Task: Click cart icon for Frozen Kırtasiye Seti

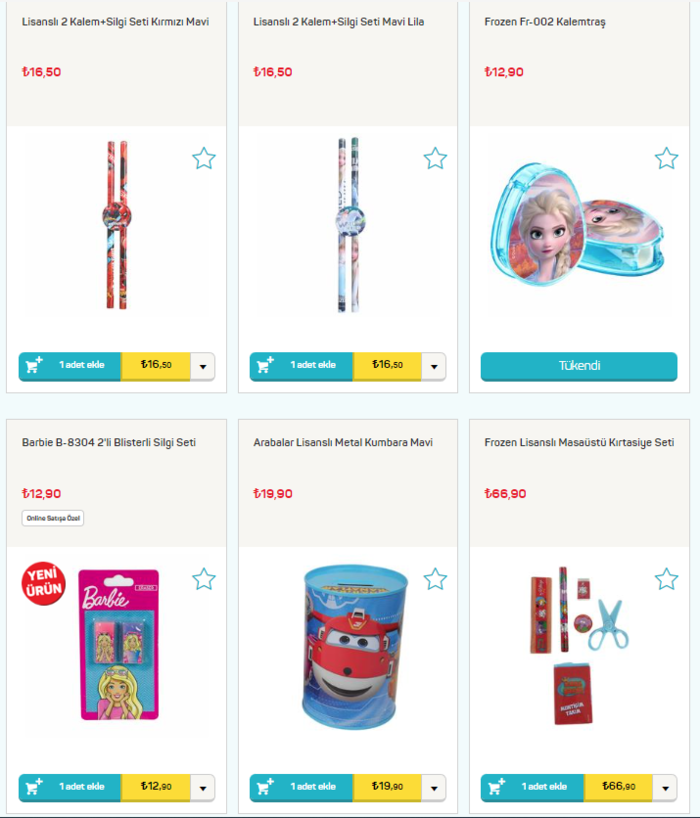Action: 497,786
